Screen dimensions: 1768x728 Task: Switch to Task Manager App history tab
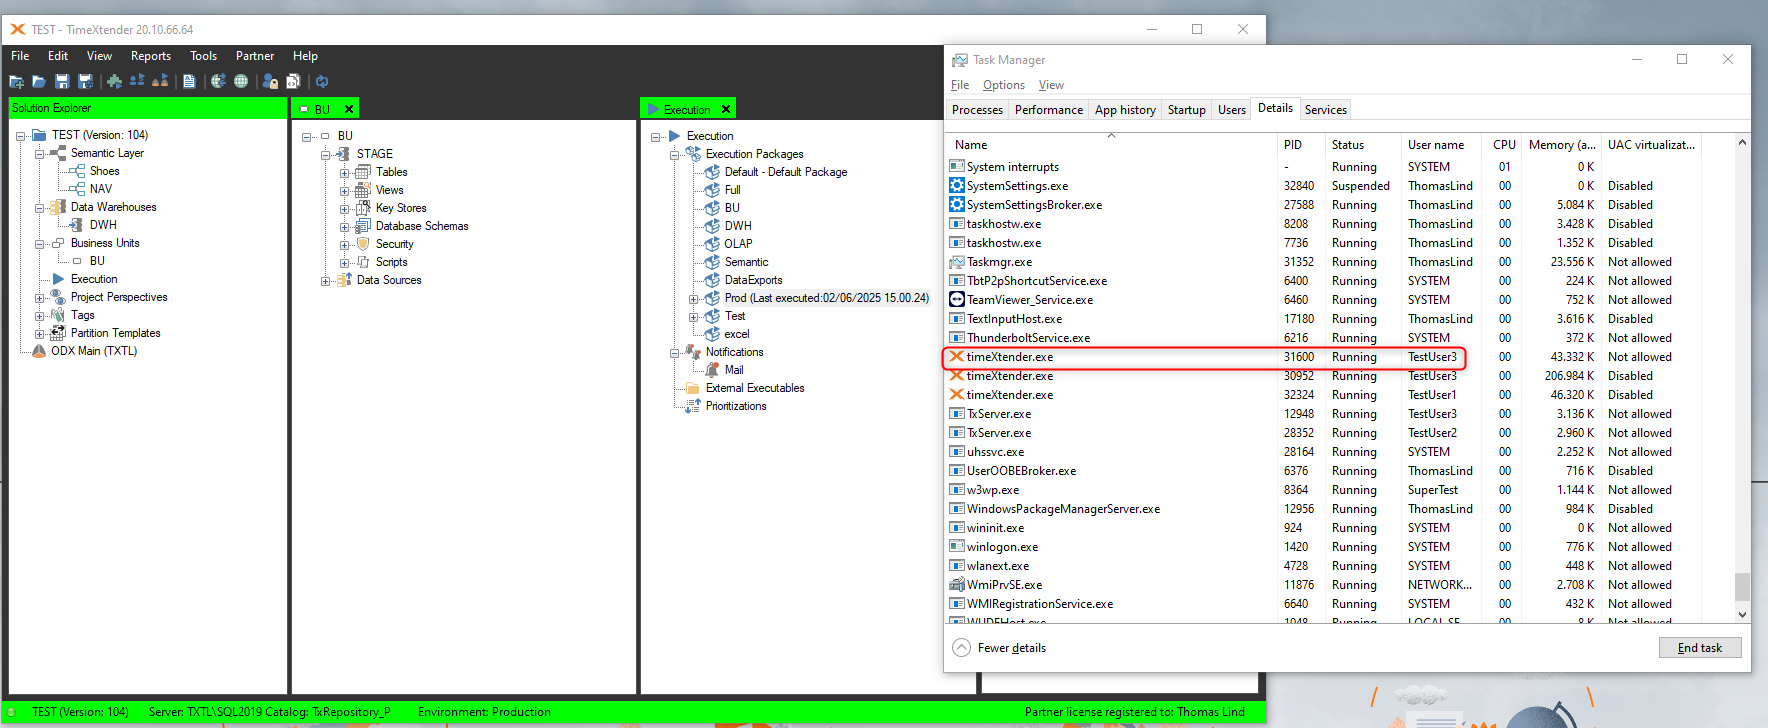pyautogui.click(x=1125, y=110)
